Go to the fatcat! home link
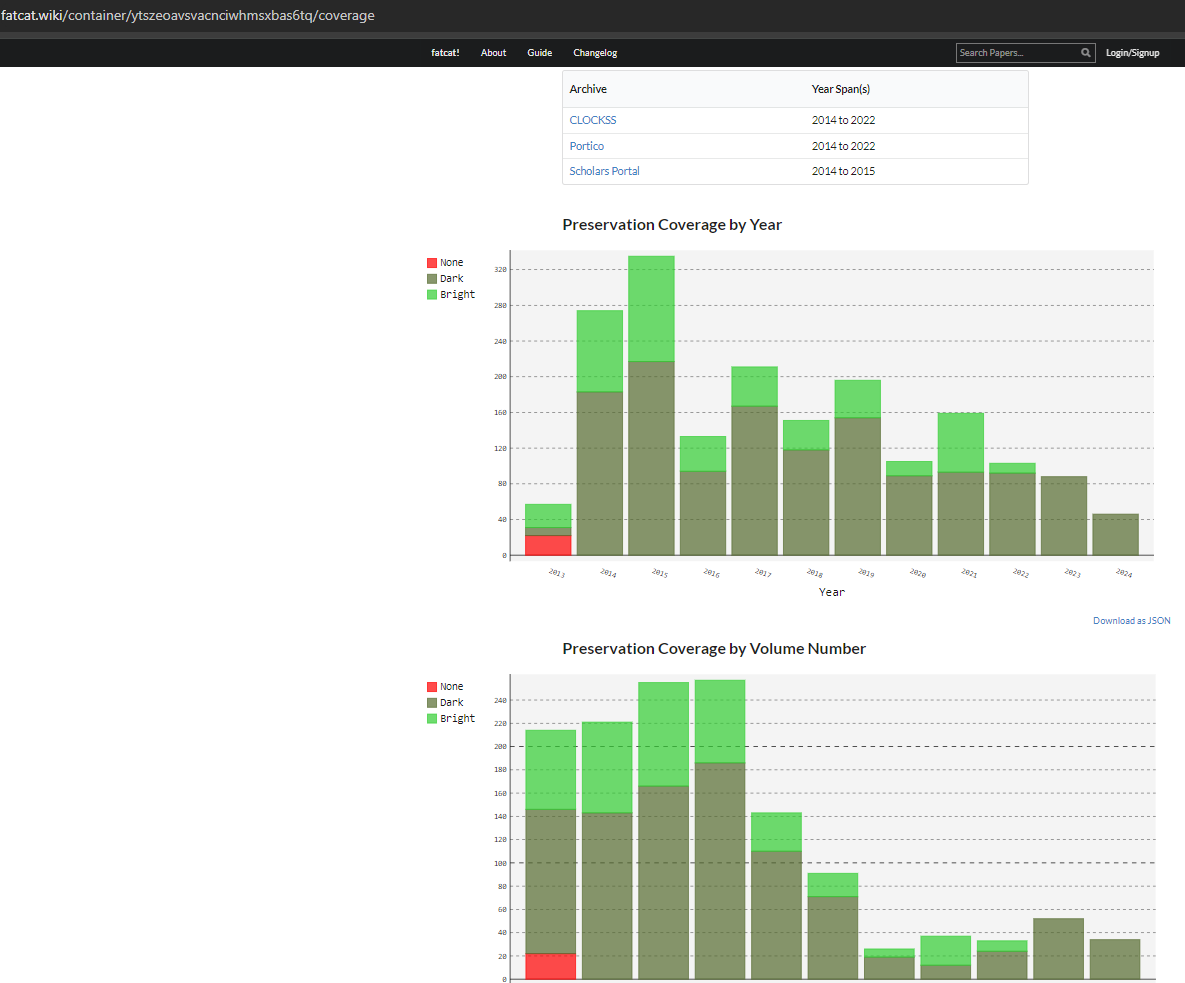The height and width of the screenshot is (983, 1185). pyautogui.click(x=446, y=53)
